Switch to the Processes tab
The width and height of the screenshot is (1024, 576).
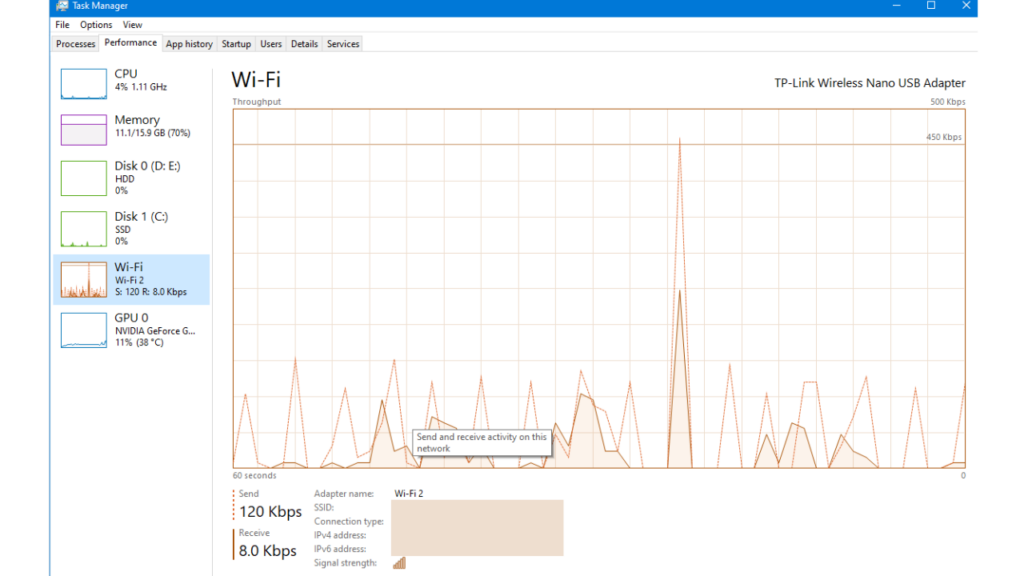pos(75,43)
